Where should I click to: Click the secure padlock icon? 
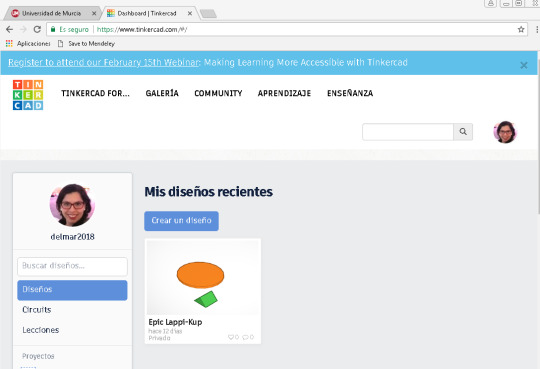[53, 30]
